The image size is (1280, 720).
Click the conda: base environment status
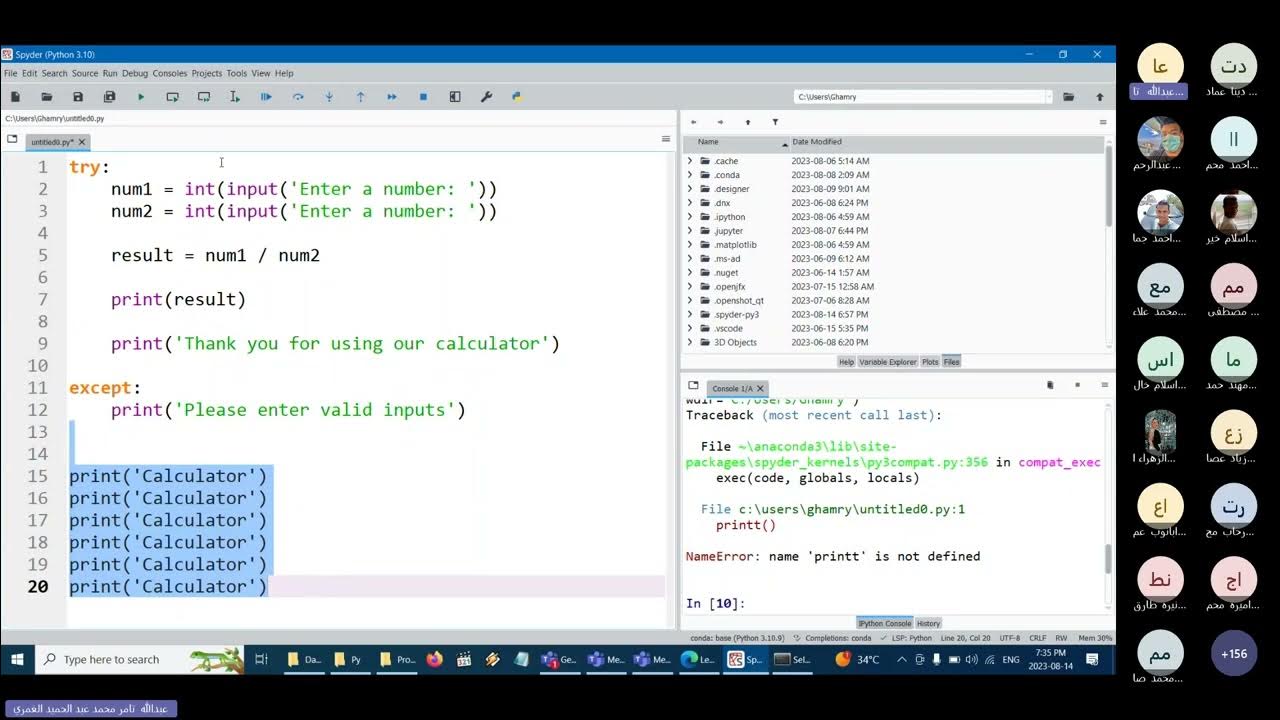point(735,638)
